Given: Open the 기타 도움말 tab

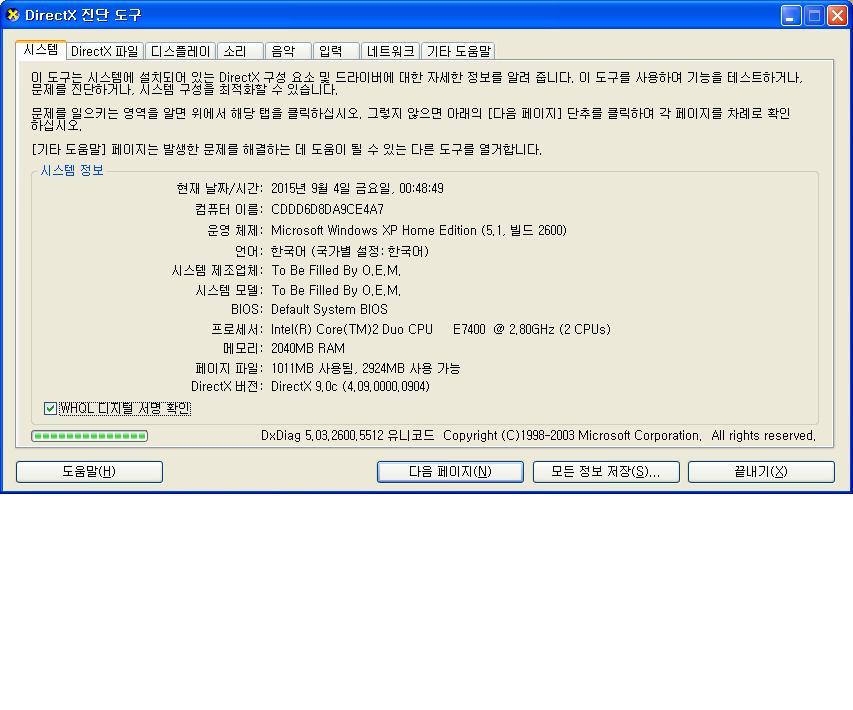Looking at the screenshot, I should coord(458,51).
